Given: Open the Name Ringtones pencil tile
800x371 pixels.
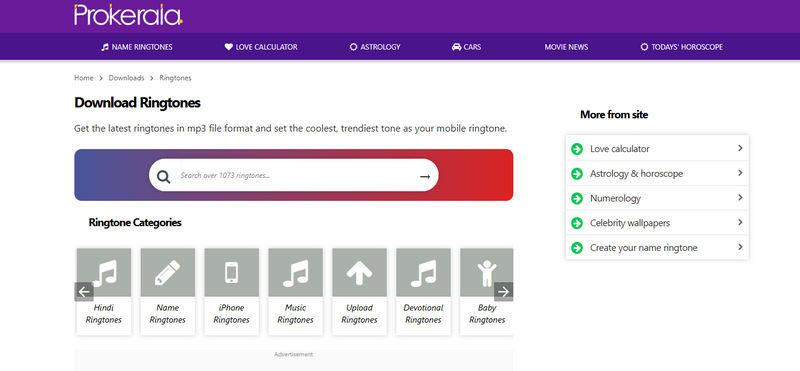Looking at the screenshot, I should 168,273.
